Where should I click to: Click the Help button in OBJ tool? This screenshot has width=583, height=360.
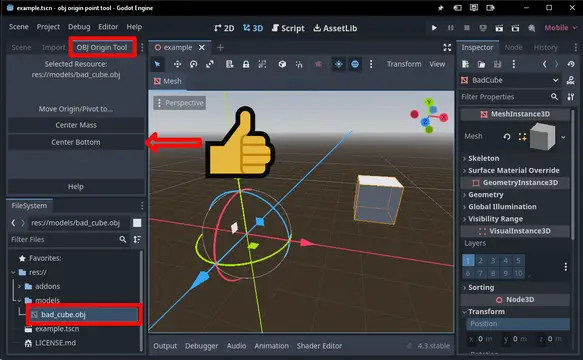tap(76, 187)
